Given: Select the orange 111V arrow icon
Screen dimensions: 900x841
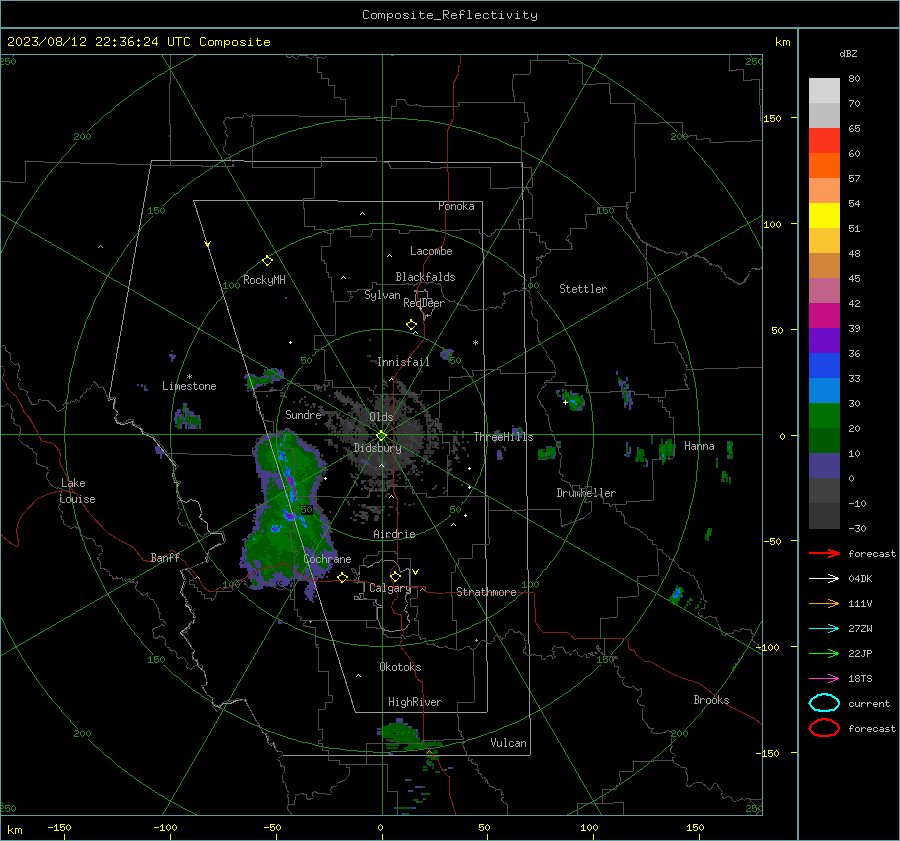Looking at the screenshot, I should click(x=824, y=603).
